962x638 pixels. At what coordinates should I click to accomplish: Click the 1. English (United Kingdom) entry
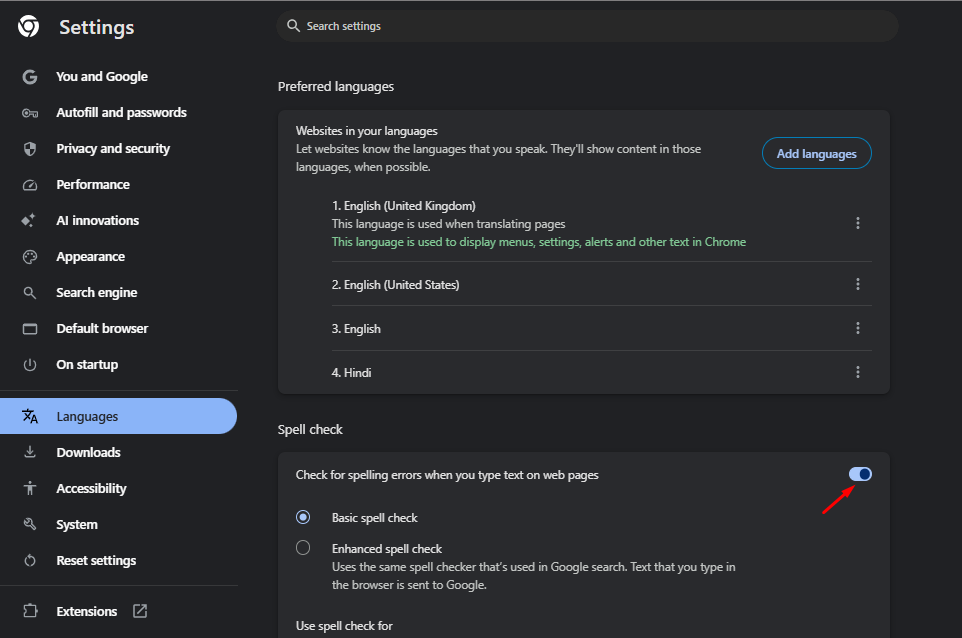(x=404, y=206)
